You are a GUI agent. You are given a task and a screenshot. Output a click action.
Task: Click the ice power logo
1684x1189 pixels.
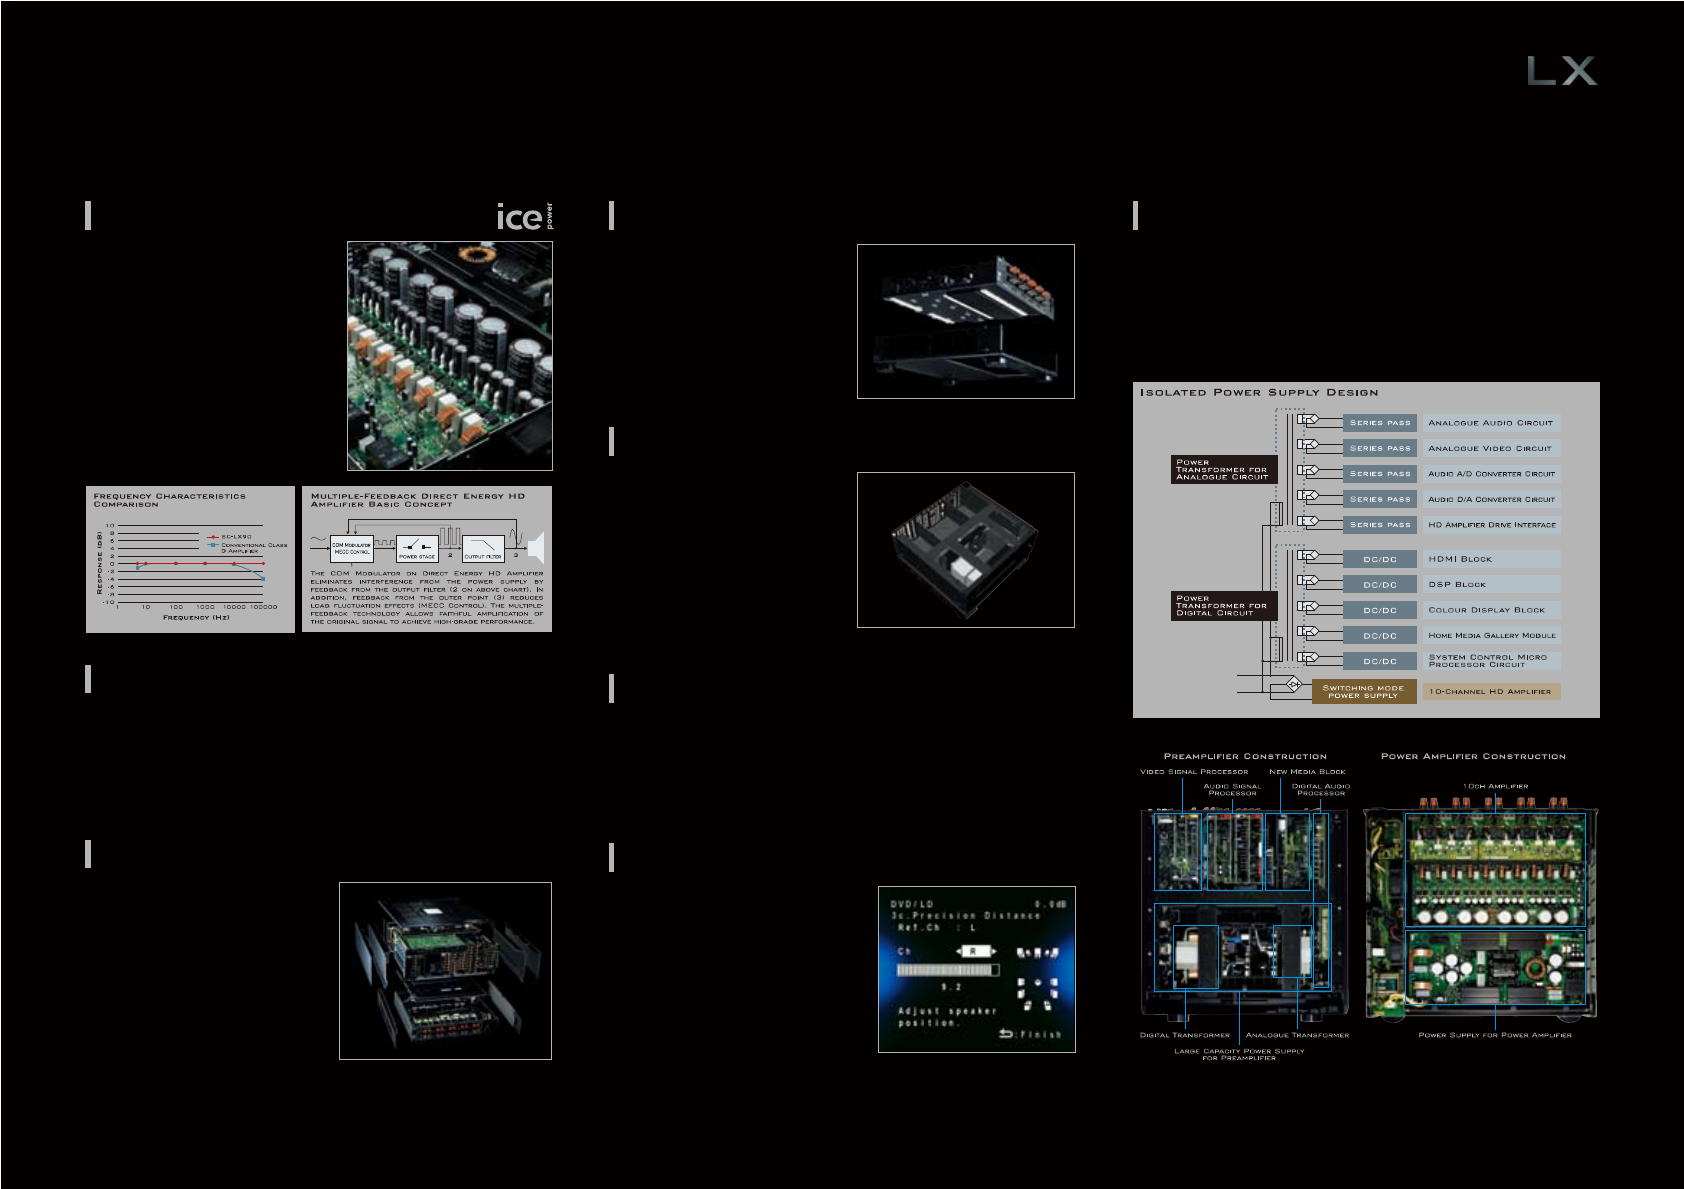point(524,216)
